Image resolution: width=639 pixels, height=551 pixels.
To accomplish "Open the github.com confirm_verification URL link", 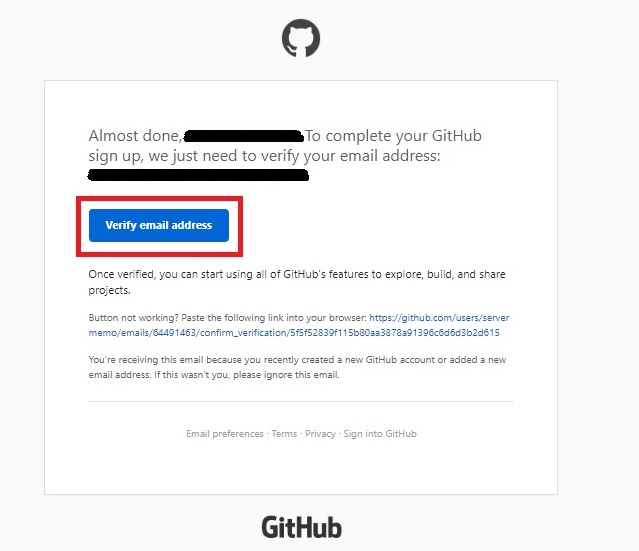I will click(x=299, y=325).
